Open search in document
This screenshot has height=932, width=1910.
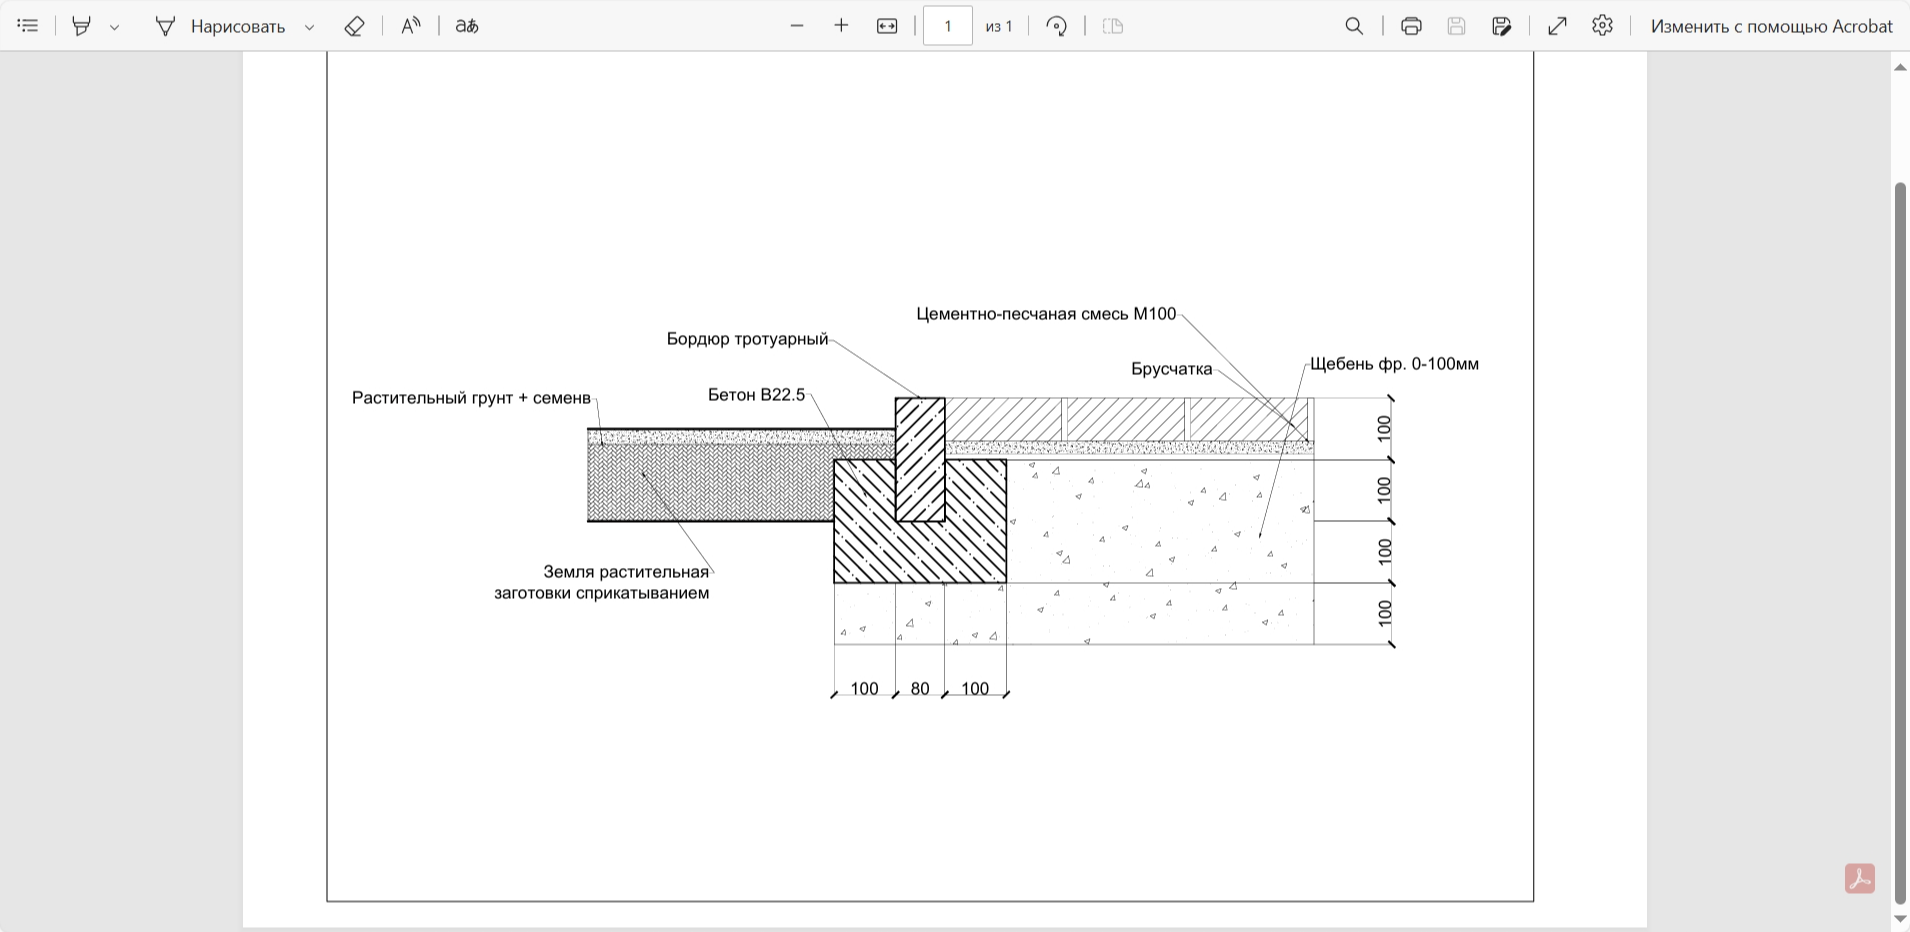pyautogui.click(x=1354, y=26)
